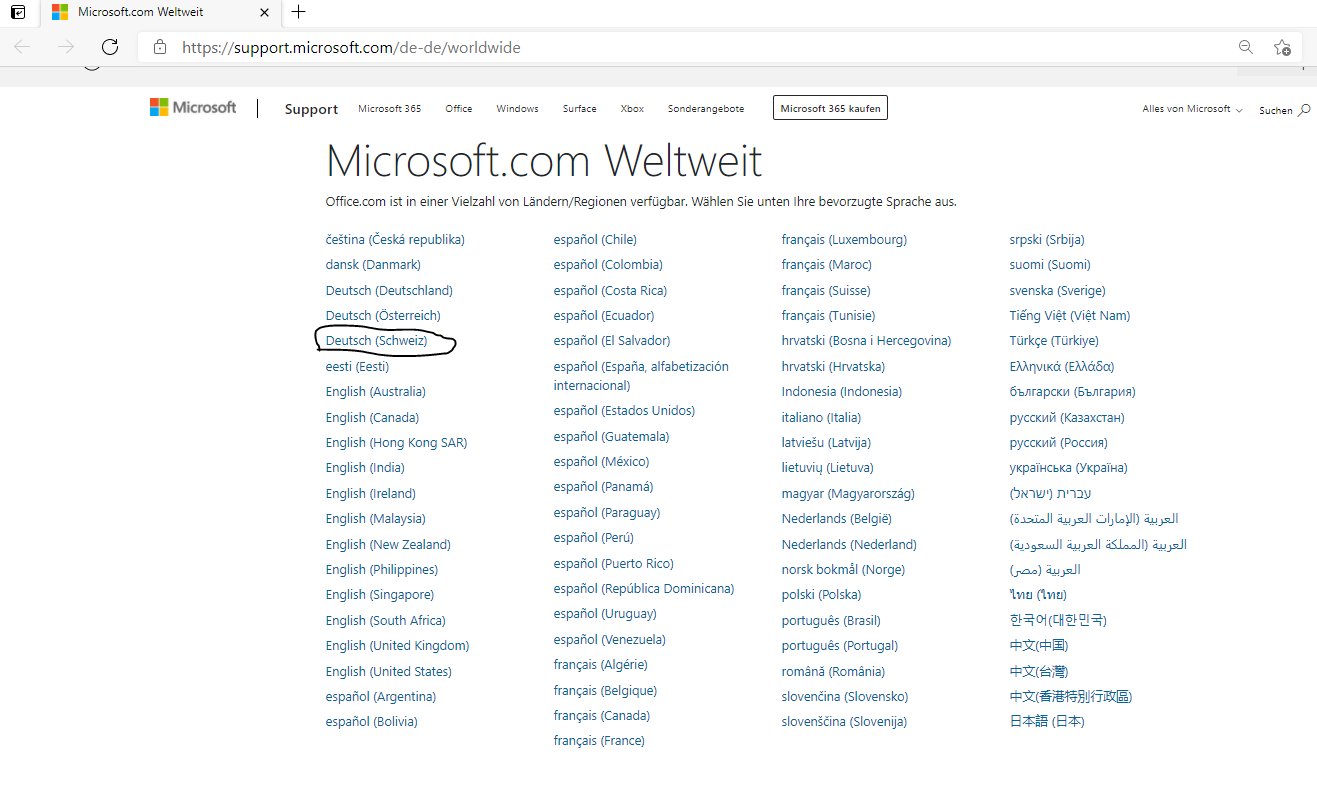Open the Support menu item
The image size is (1317, 801).
click(311, 109)
